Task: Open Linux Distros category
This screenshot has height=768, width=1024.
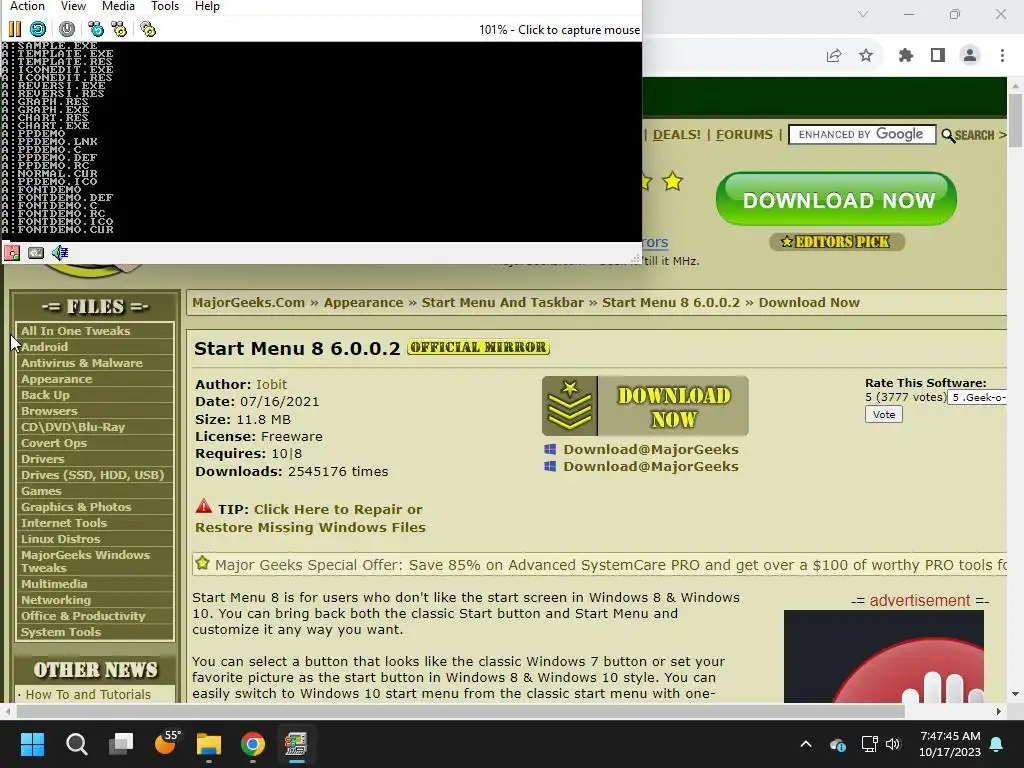Action: [x=61, y=539]
